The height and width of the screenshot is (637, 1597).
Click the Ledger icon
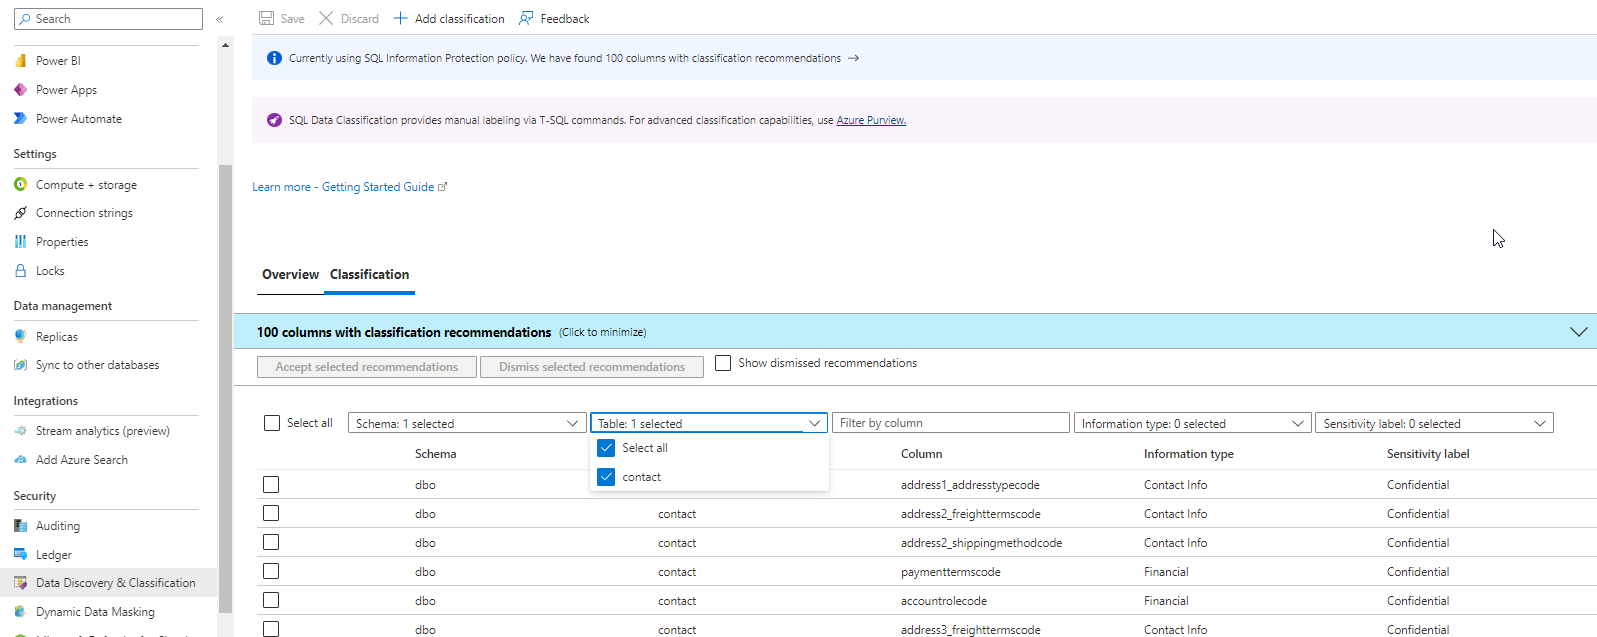20,555
